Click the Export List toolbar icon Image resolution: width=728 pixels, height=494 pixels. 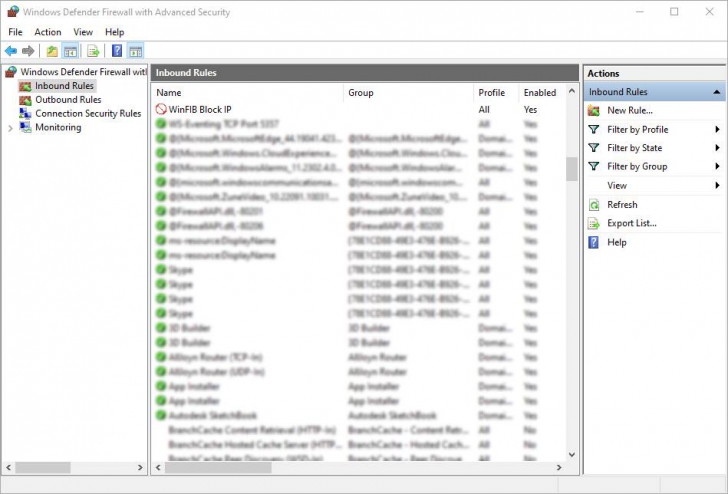pos(93,51)
